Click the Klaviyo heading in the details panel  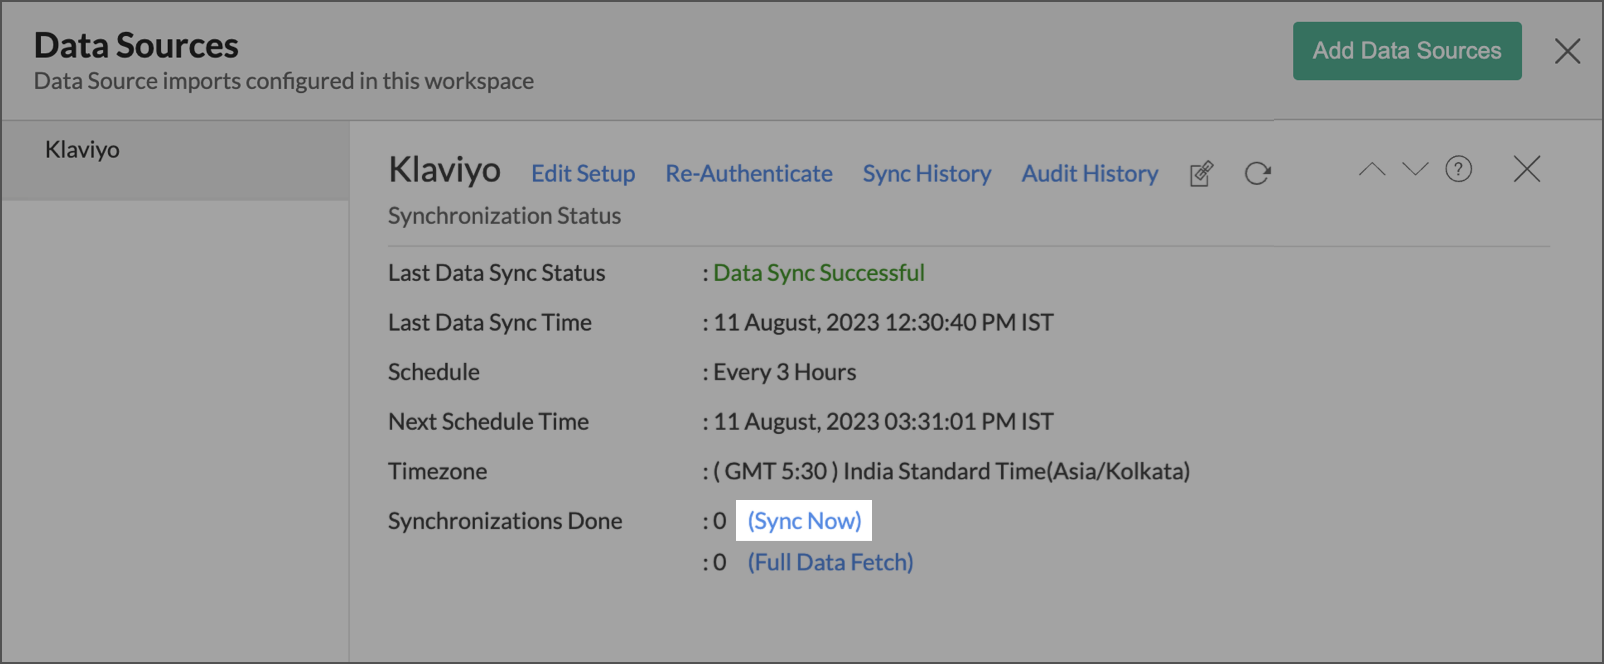click(x=445, y=170)
